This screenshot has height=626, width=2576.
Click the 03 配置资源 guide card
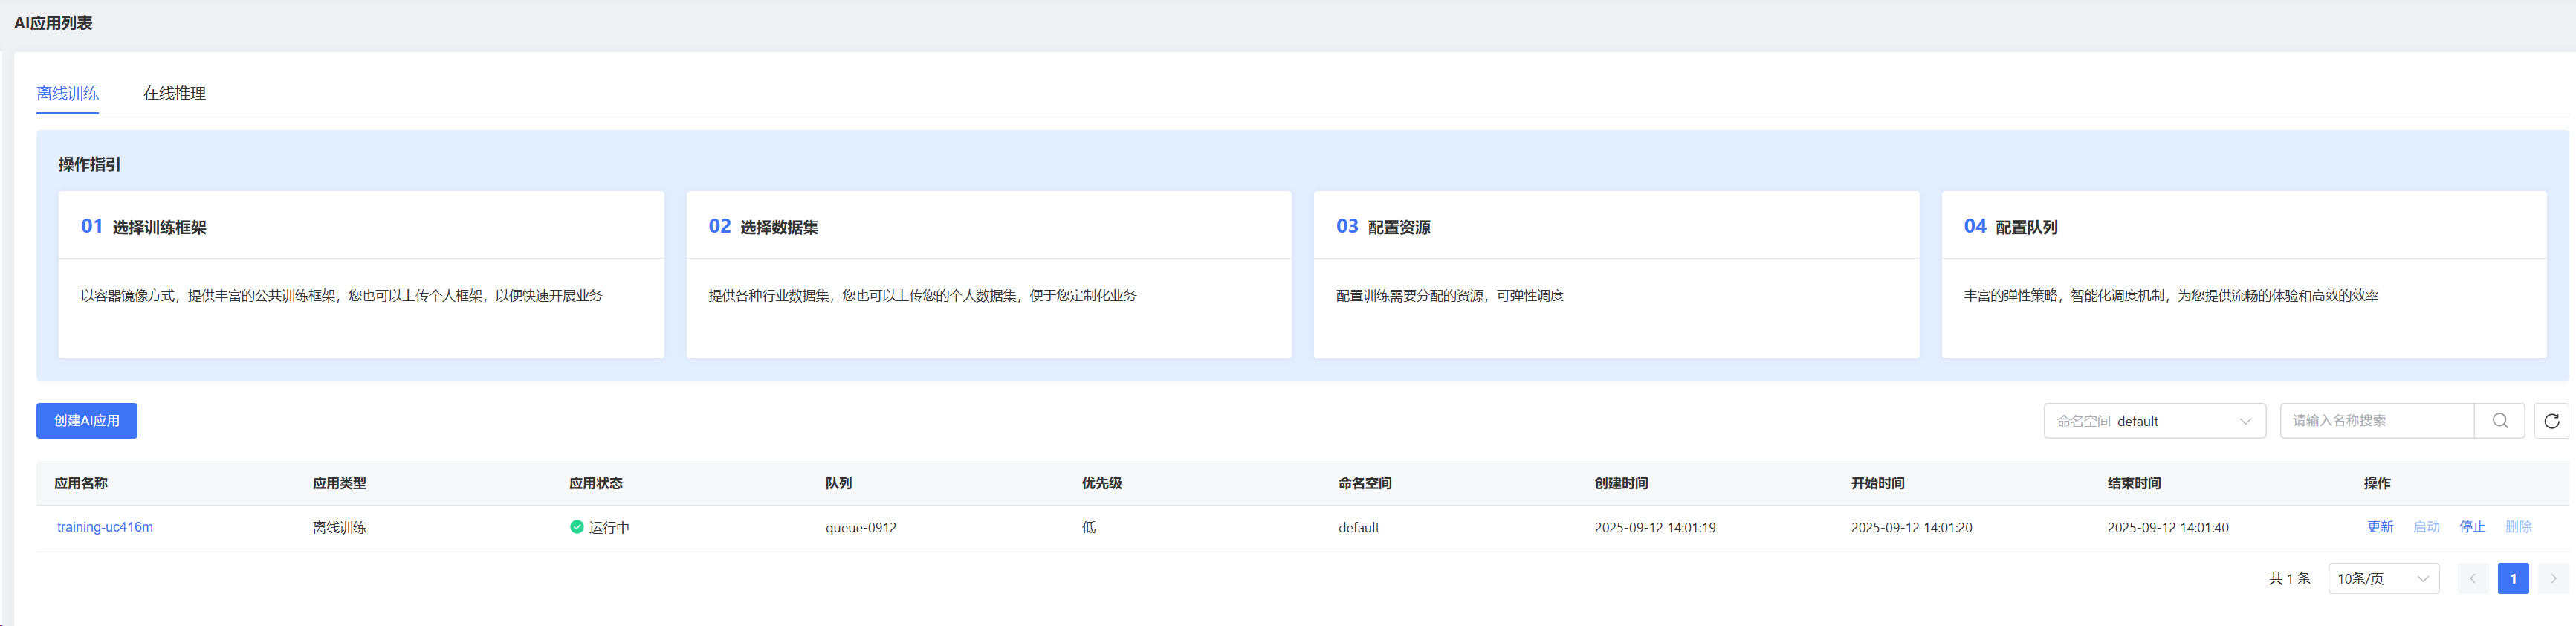(1616, 274)
